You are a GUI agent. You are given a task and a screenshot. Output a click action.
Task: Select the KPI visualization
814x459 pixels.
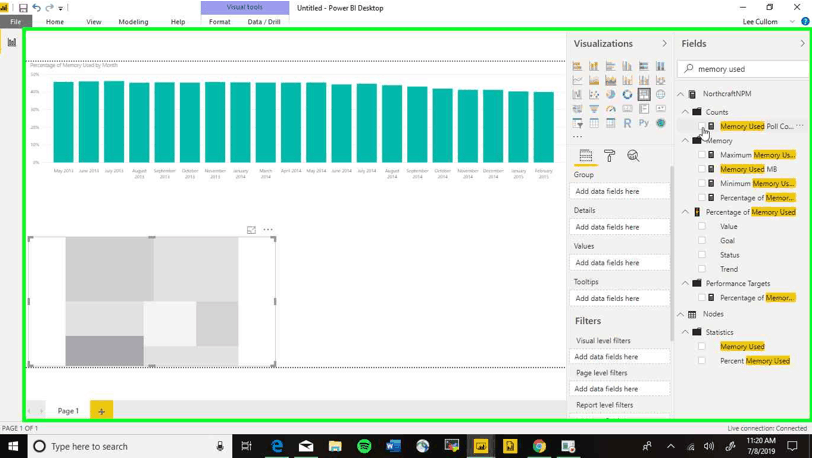(x=660, y=109)
